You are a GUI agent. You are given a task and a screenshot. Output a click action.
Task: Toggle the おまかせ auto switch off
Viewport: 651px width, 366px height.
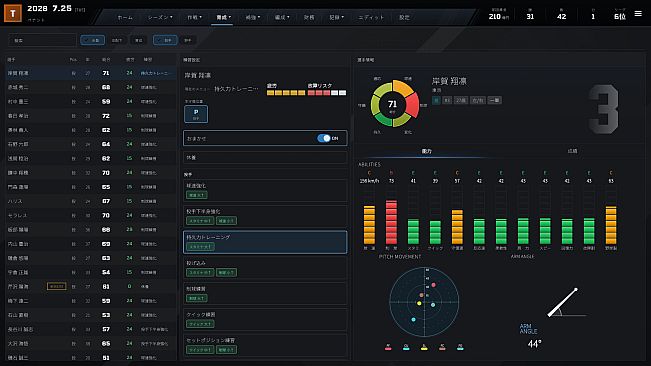point(324,138)
